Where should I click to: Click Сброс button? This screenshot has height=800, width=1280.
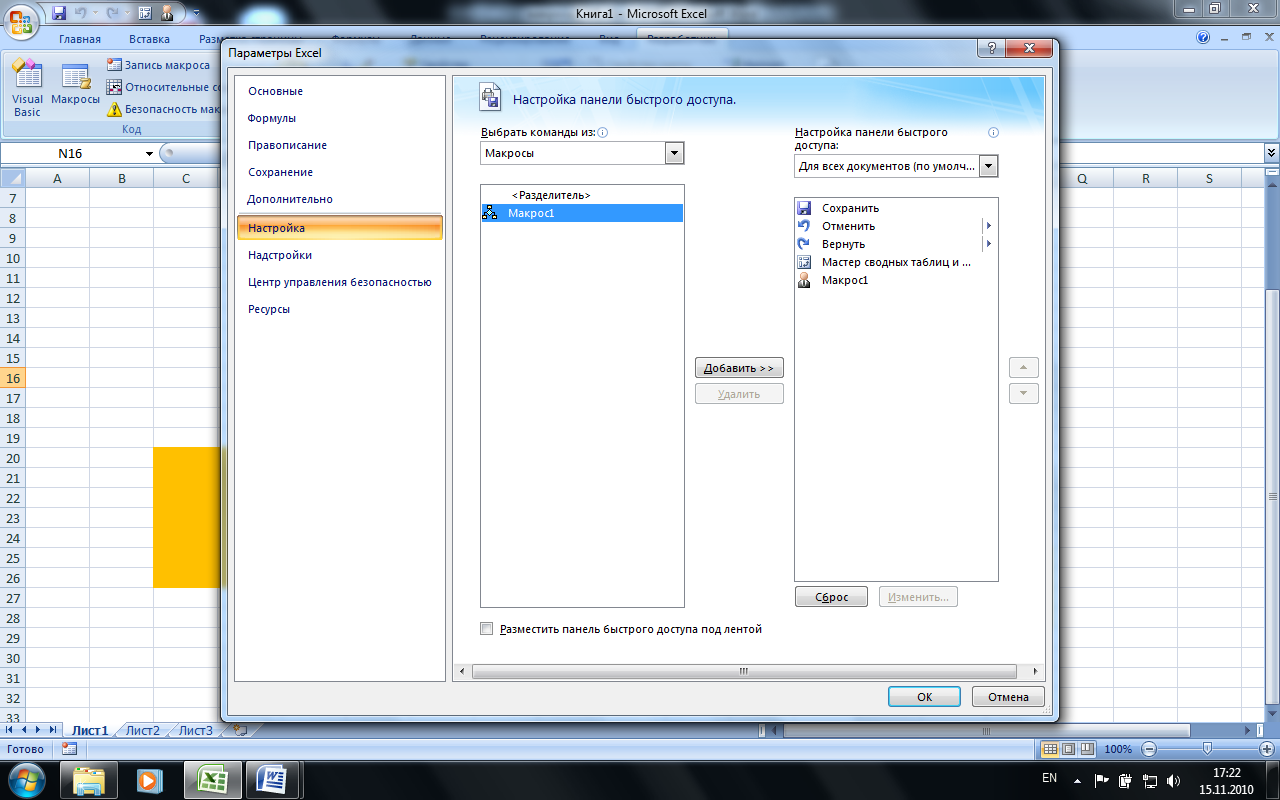tap(831, 597)
